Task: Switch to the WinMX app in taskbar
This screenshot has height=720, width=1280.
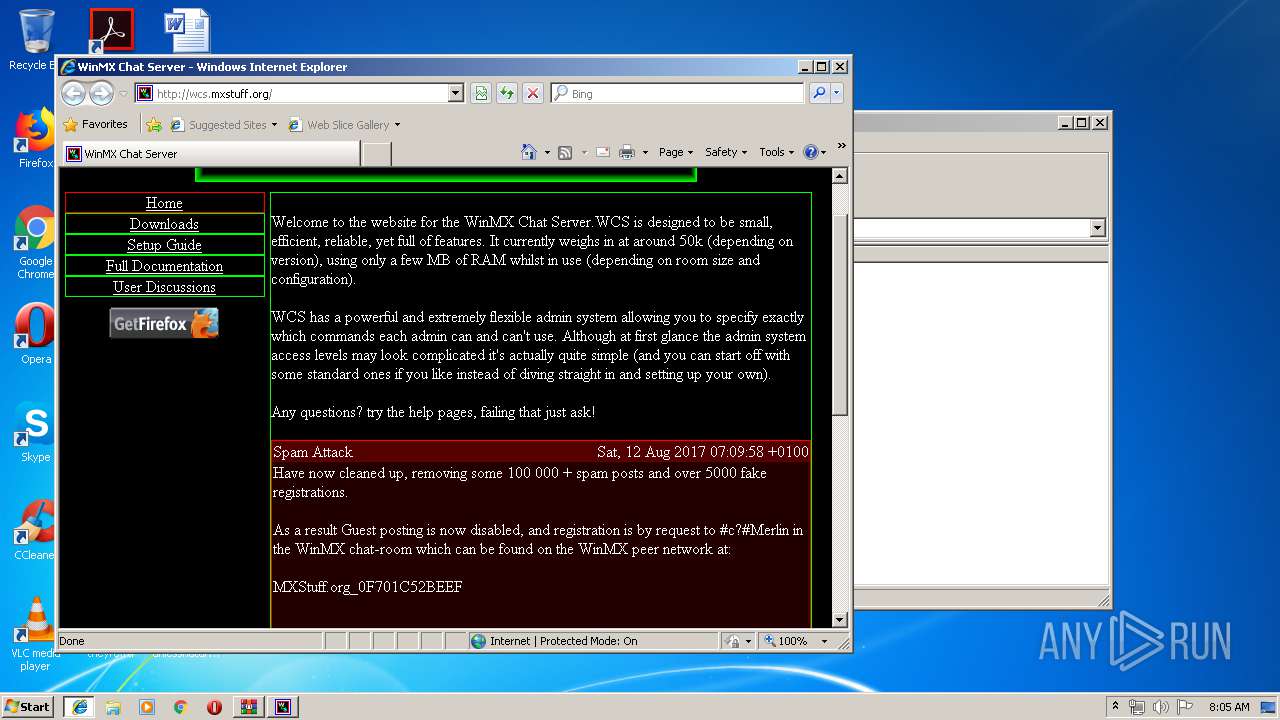Action: pos(283,707)
